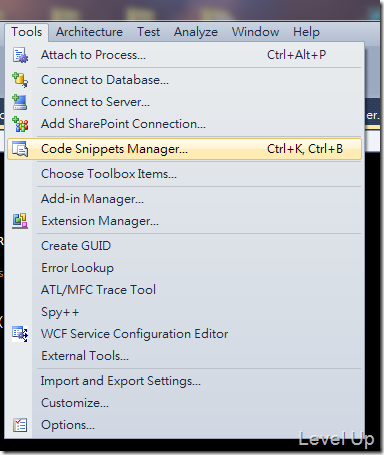The image size is (384, 455).
Task: Click the Options checklist icon
Action: click(x=20, y=425)
